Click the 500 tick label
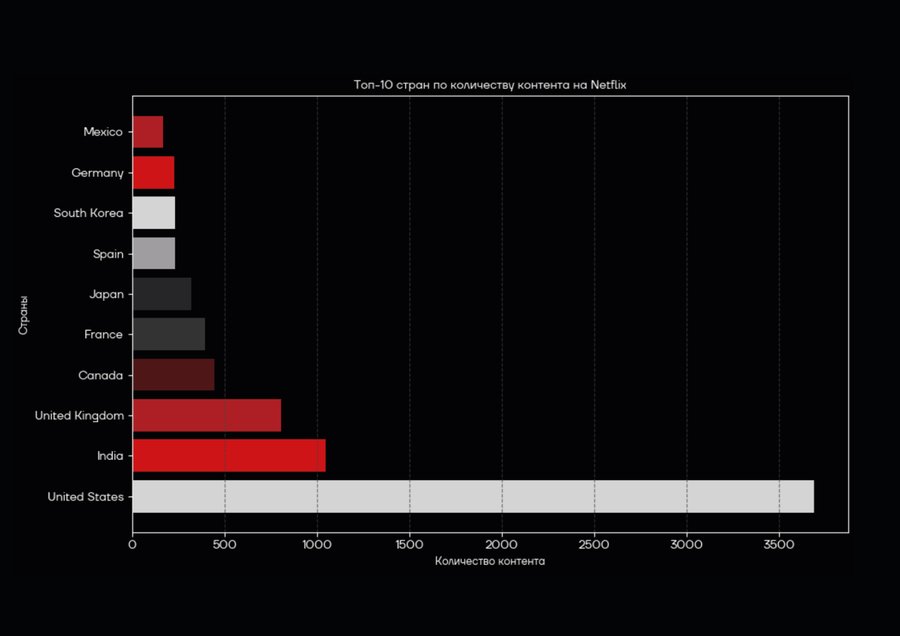This screenshot has width=900, height=636. (224, 544)
